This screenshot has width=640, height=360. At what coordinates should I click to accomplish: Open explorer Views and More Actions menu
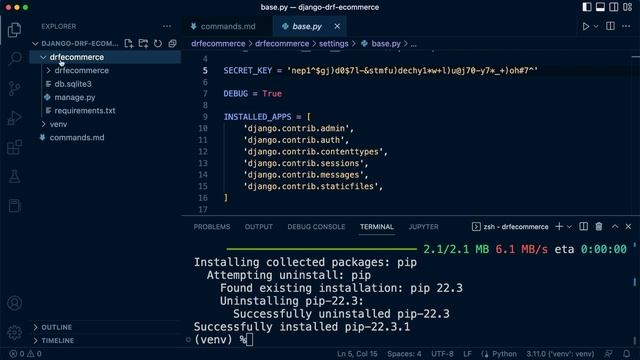pyautogui.click(x=167, y=26)
